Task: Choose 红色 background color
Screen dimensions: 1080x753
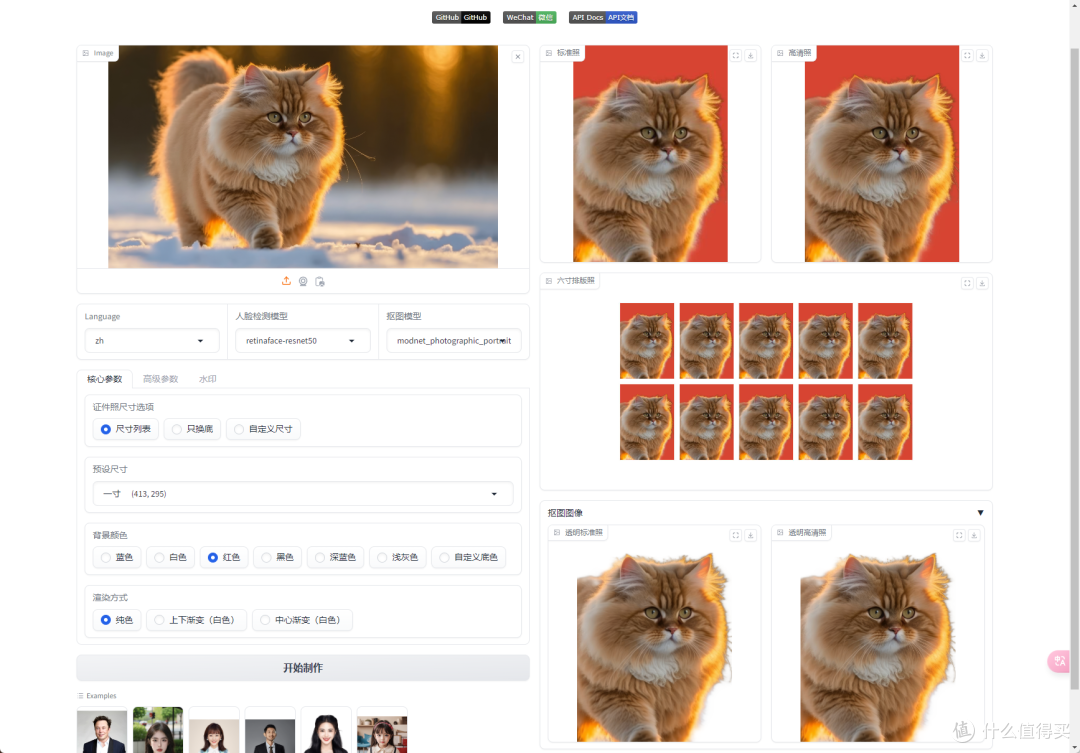Action: [224, 557]
